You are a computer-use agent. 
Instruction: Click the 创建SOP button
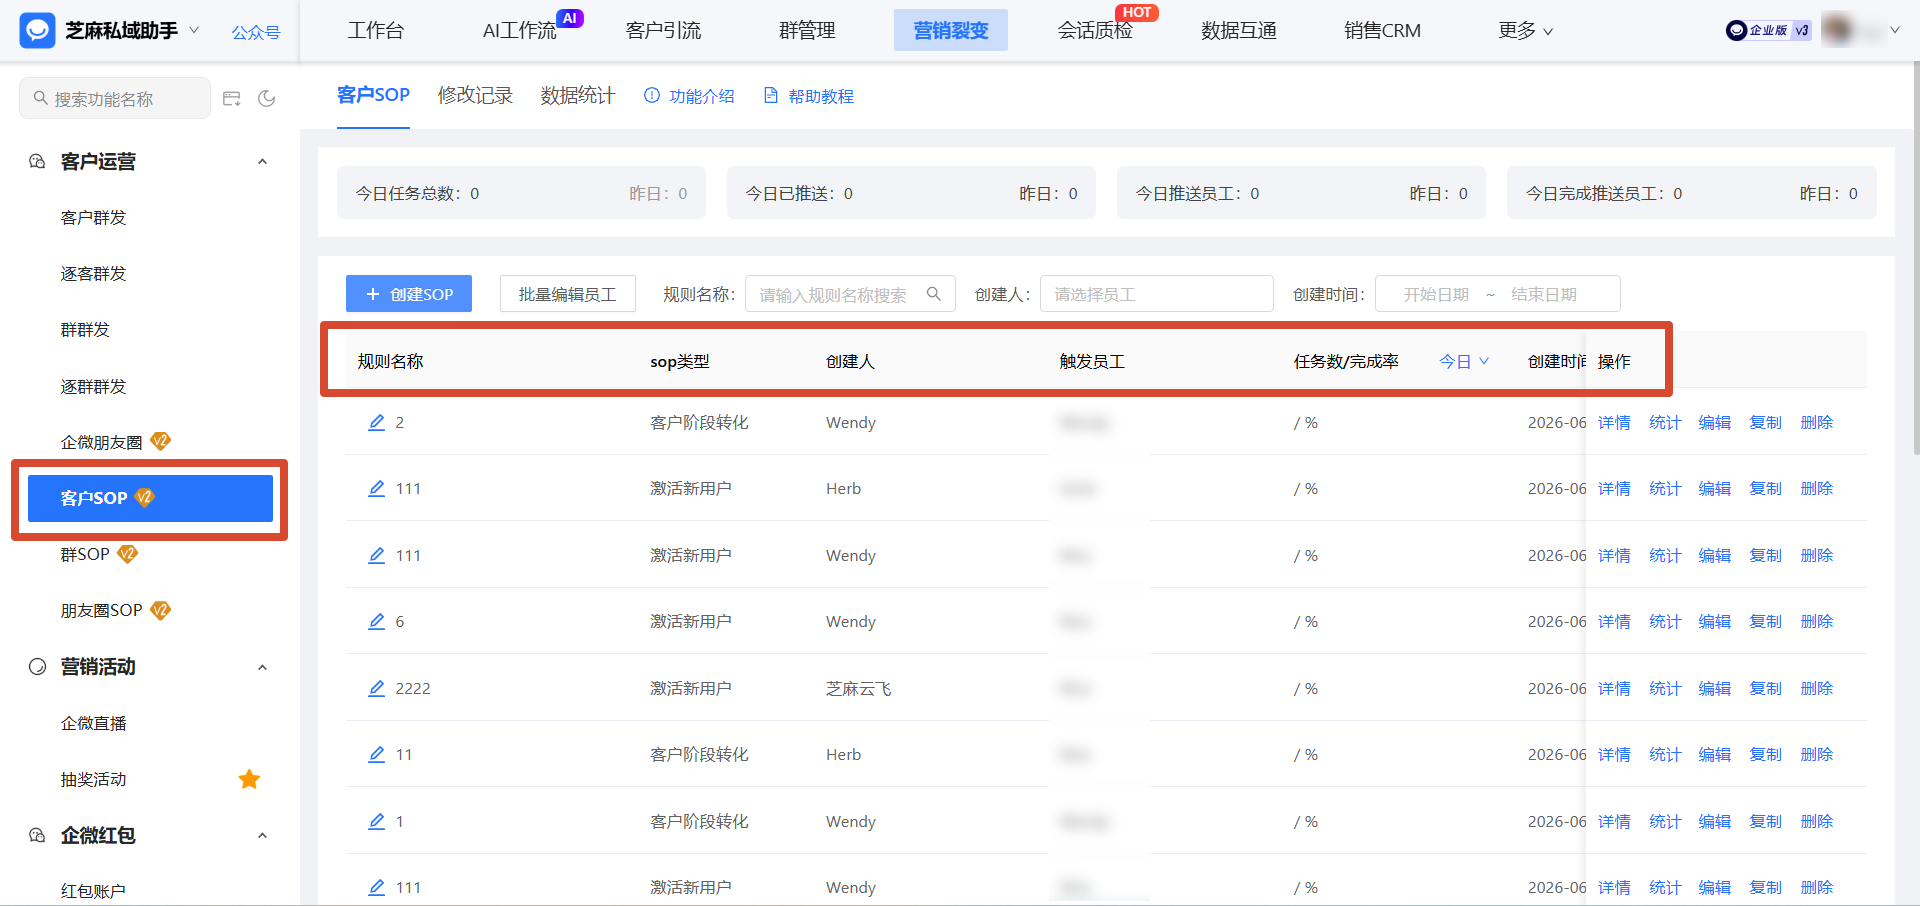409,294
